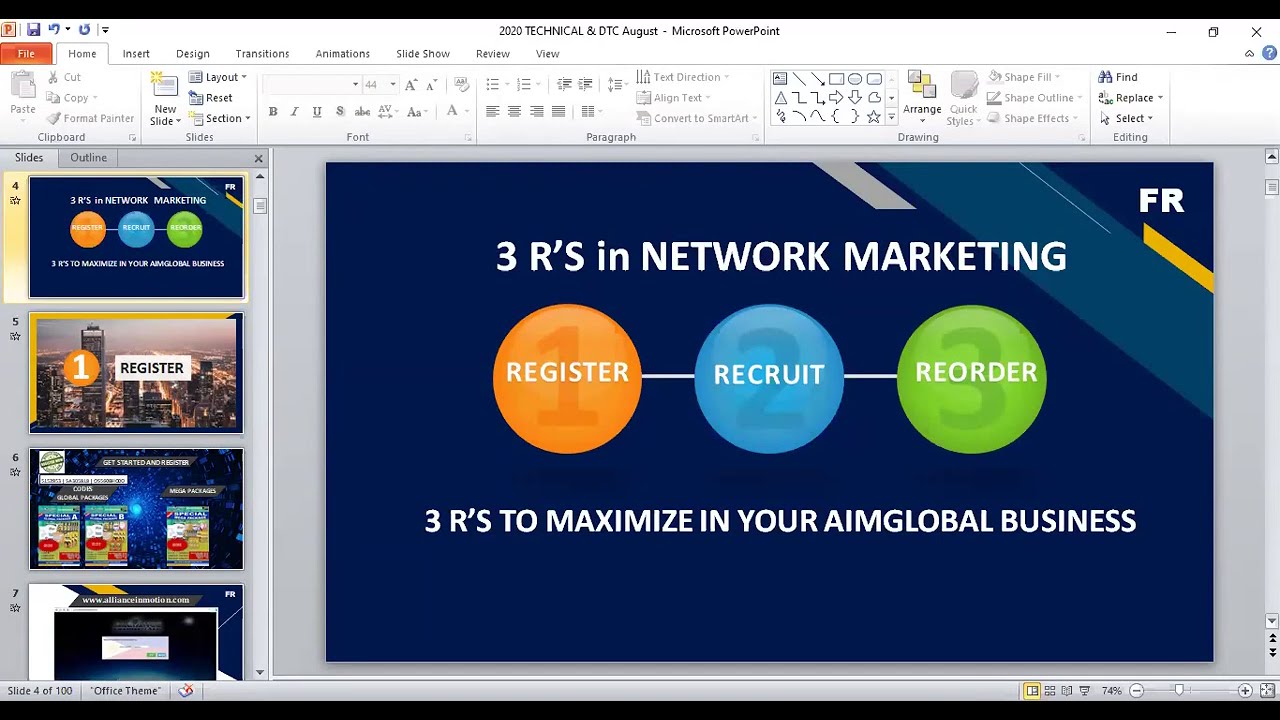The height and width of the screenshot is (720, 1280).
Task: Align text to the right
Action: pos(537,112)
